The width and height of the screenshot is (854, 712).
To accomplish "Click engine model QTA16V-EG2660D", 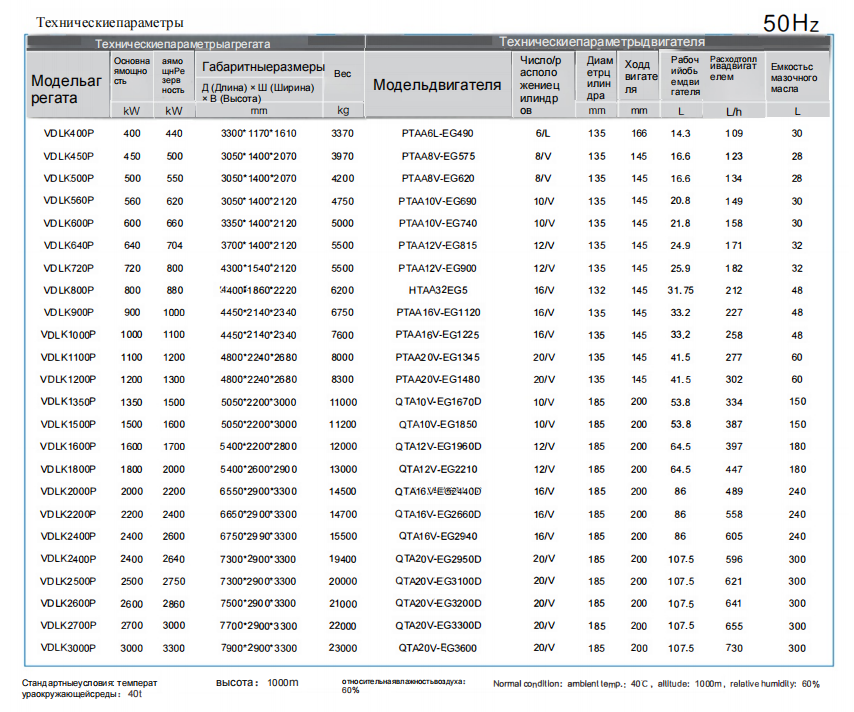I will coord(438,514).
